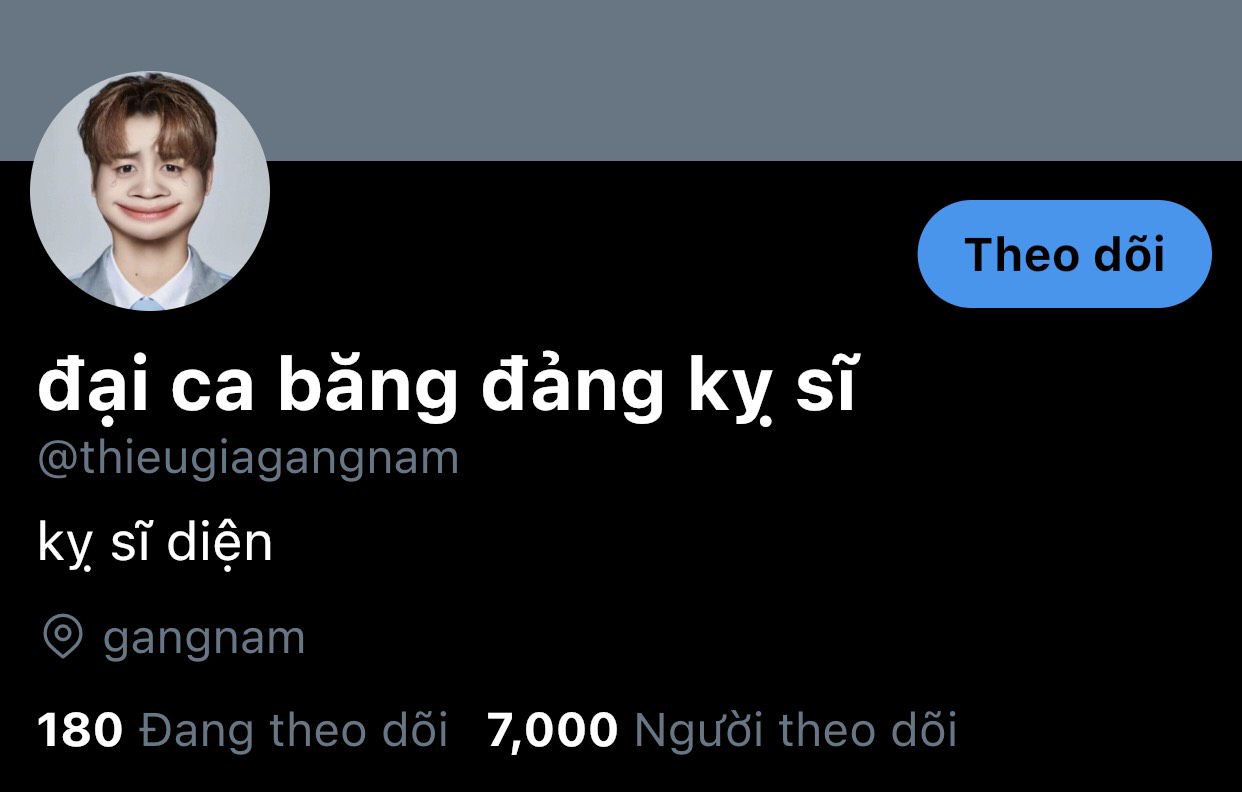
Task: Click the face in the avatar
Action: [x=149, y=180]
